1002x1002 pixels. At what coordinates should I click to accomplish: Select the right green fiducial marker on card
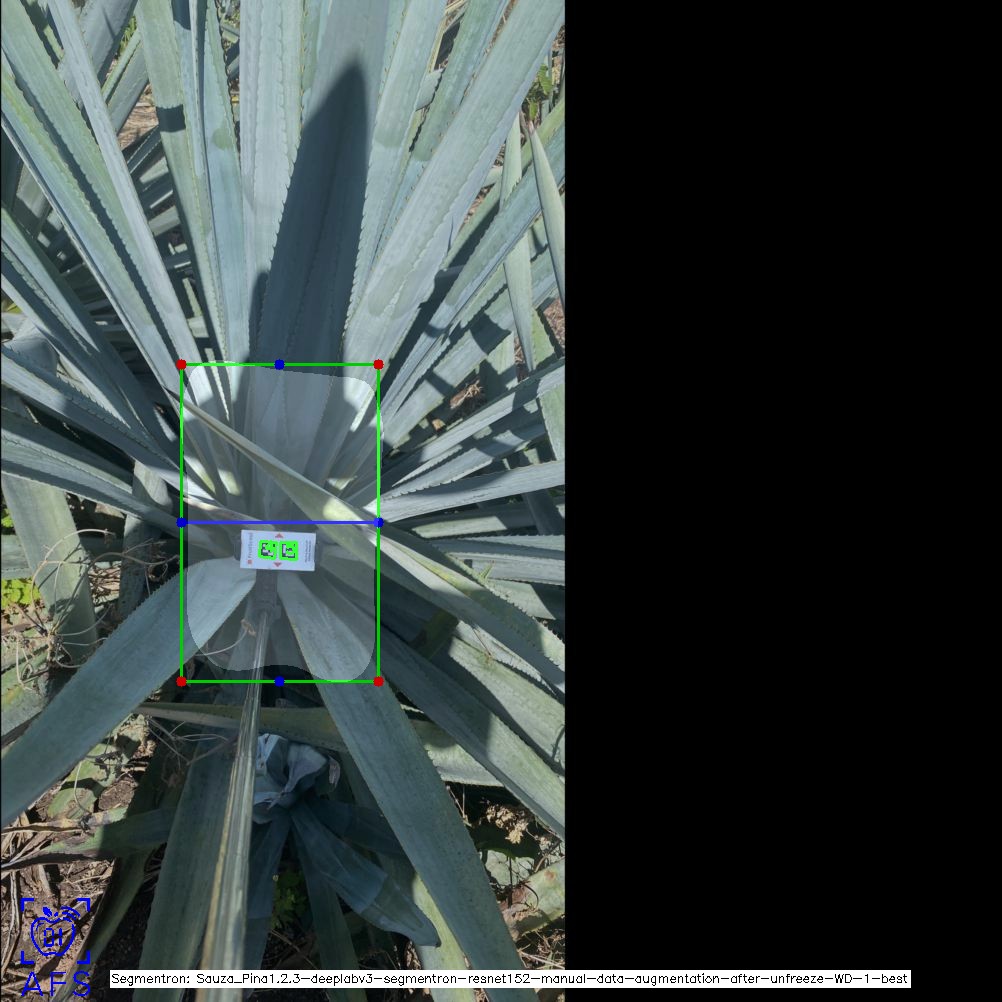[289, 550]
